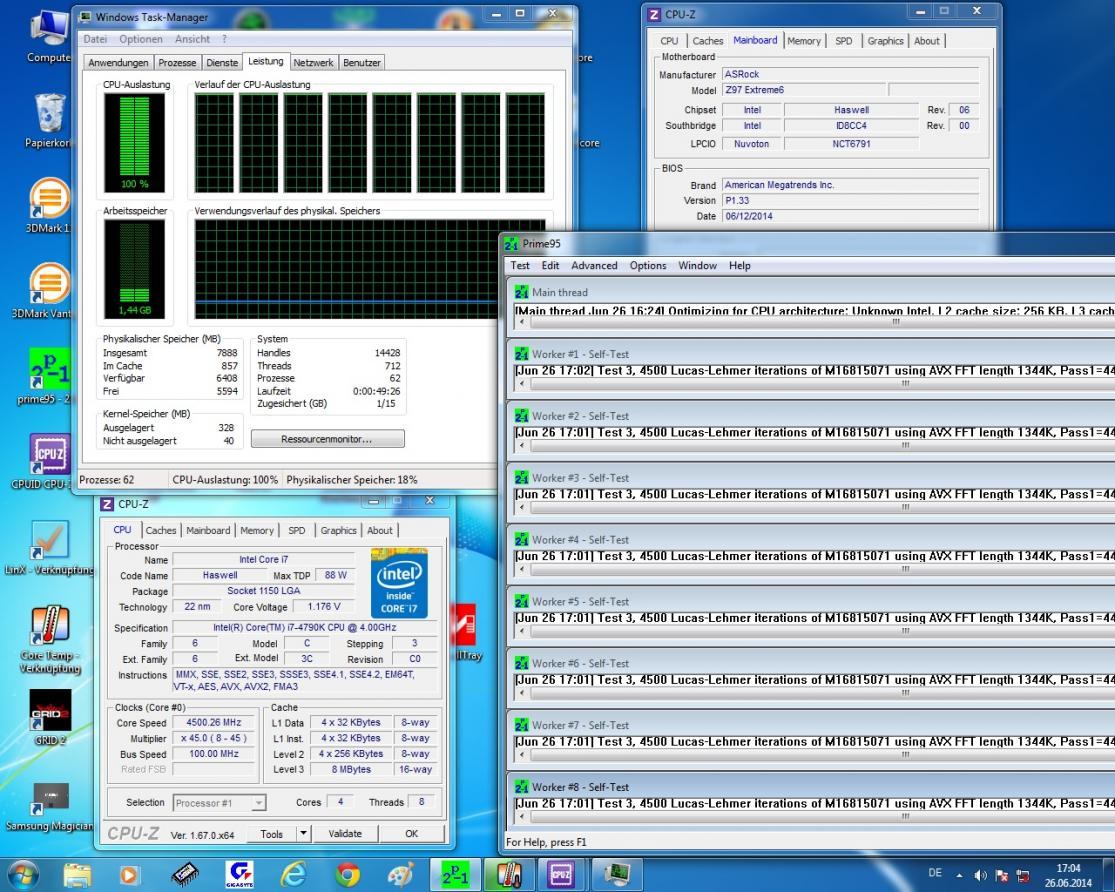Launch the GRID 2 game shortcut

coord(49,717)
